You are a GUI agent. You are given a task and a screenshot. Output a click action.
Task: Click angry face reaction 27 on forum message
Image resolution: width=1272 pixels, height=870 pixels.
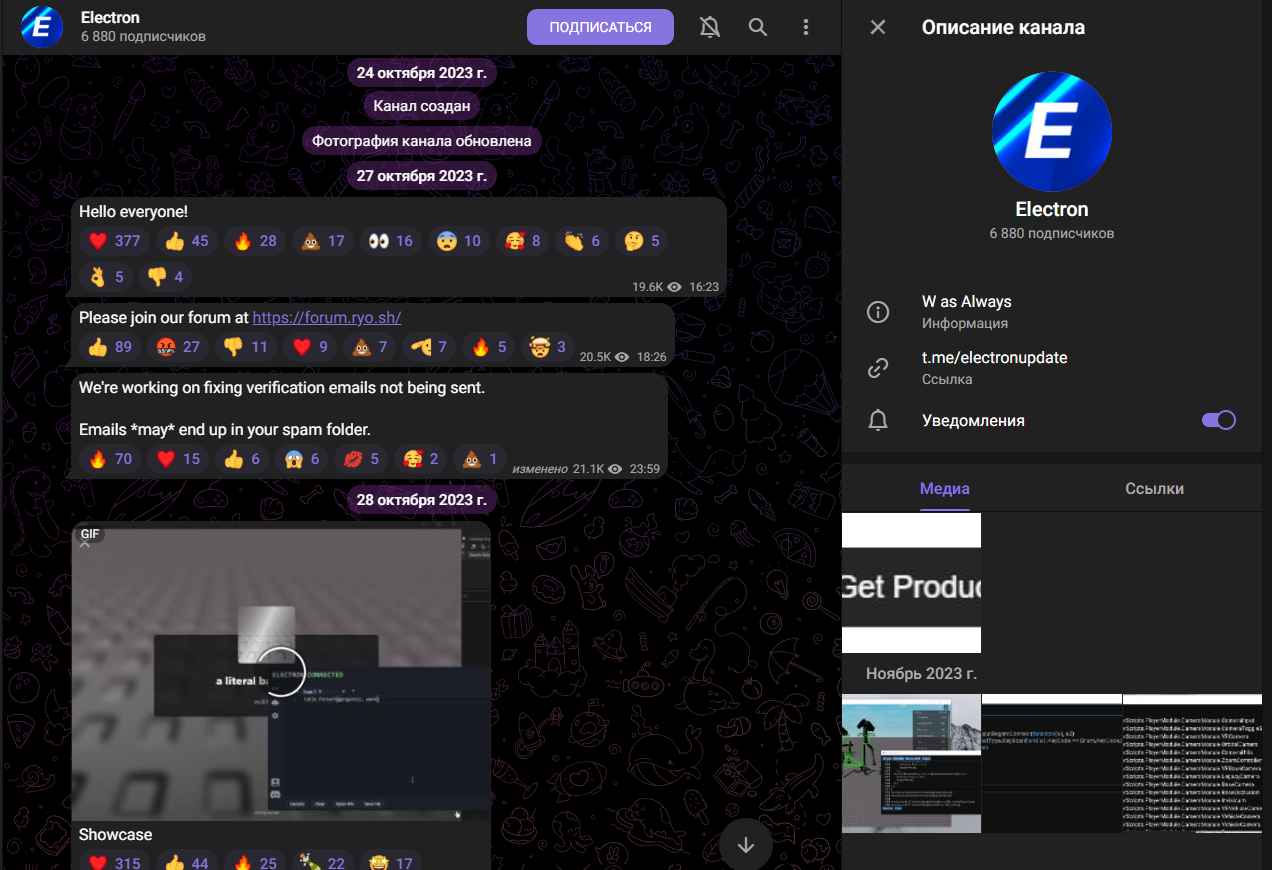178,347
